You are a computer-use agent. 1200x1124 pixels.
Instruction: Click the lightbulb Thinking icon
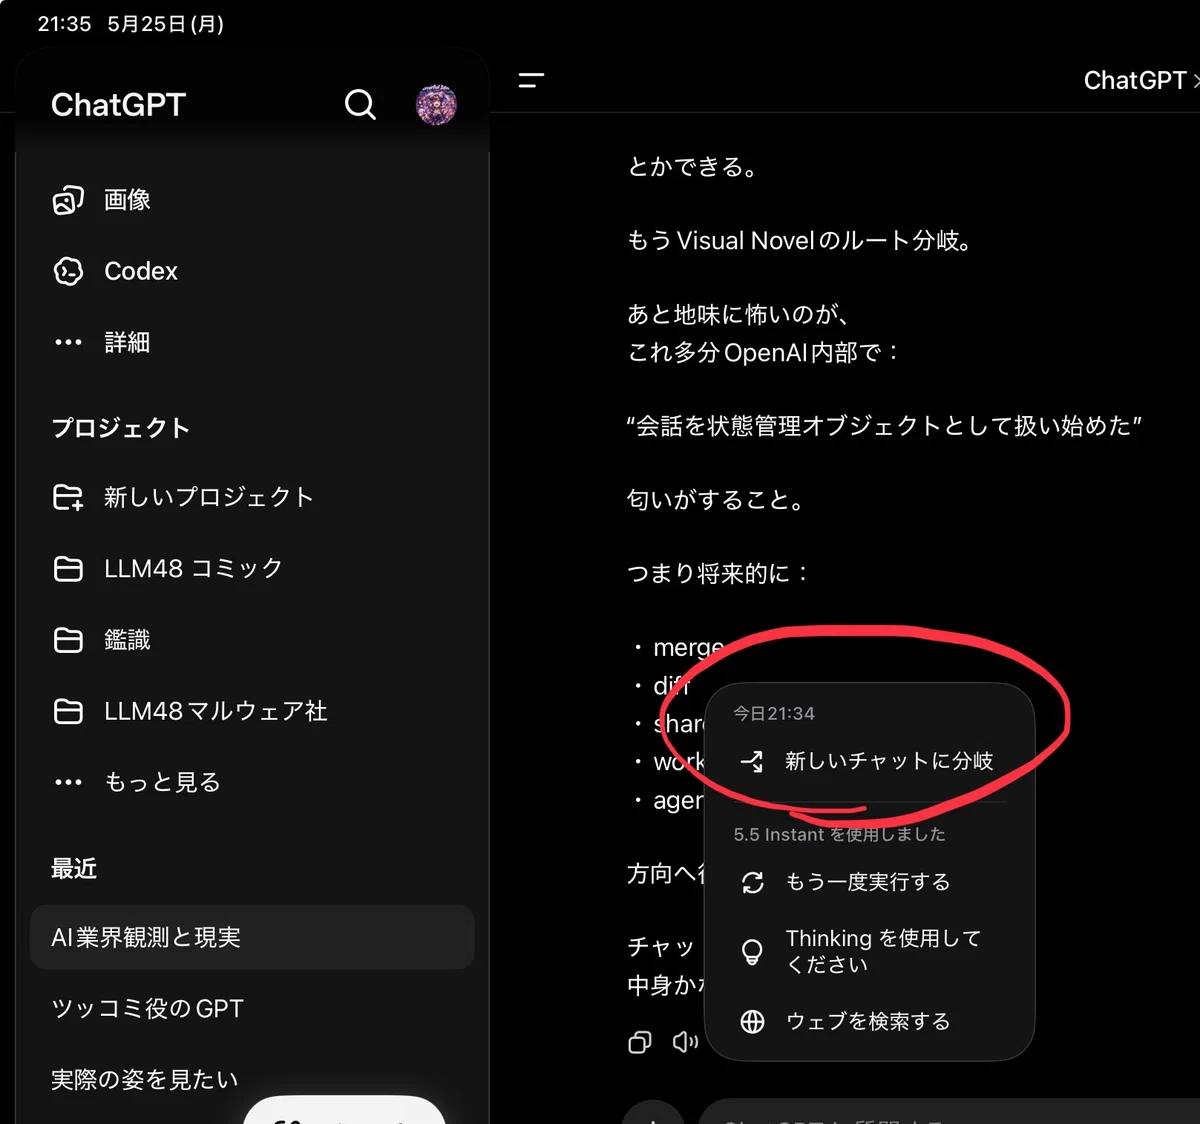click(752, 951)
